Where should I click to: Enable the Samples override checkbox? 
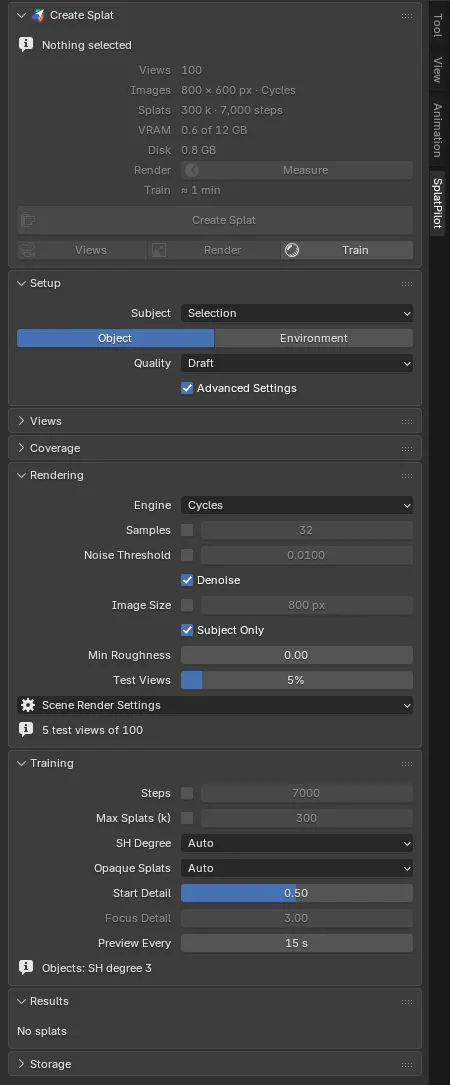pyautogui.click(x=187, y=530)
